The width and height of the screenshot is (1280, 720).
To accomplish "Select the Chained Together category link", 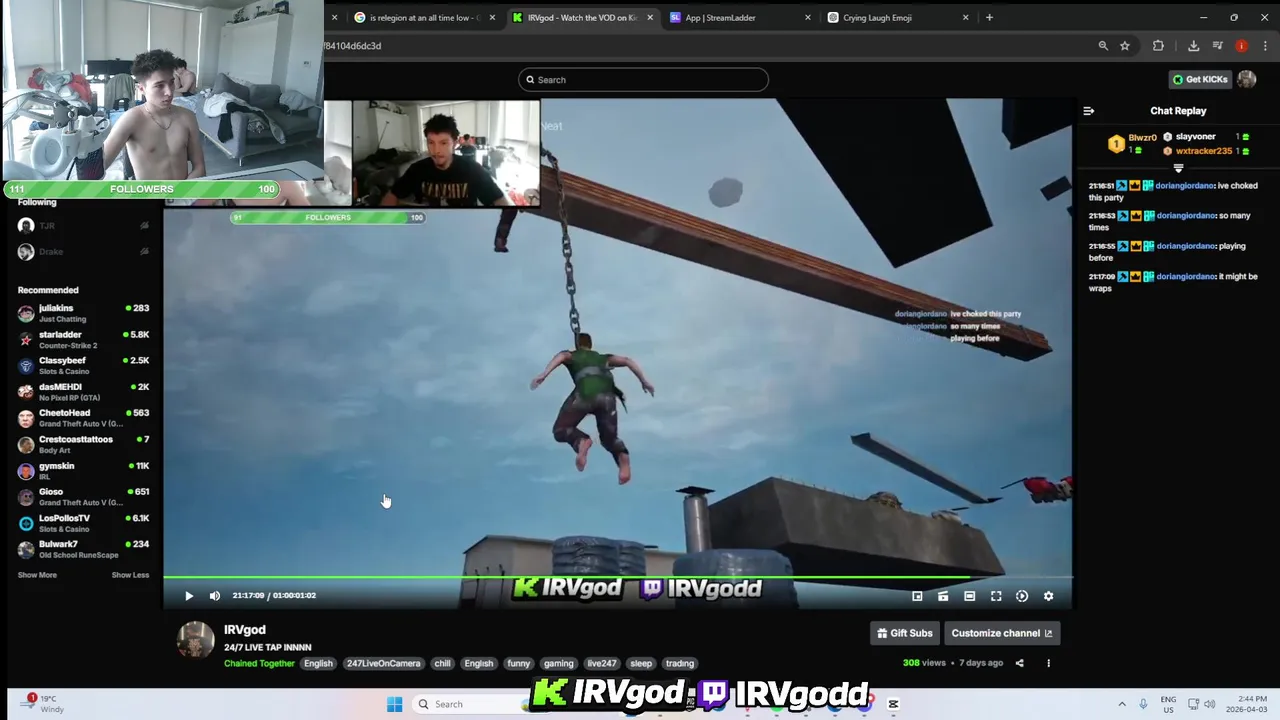I will tap(259, 663).
